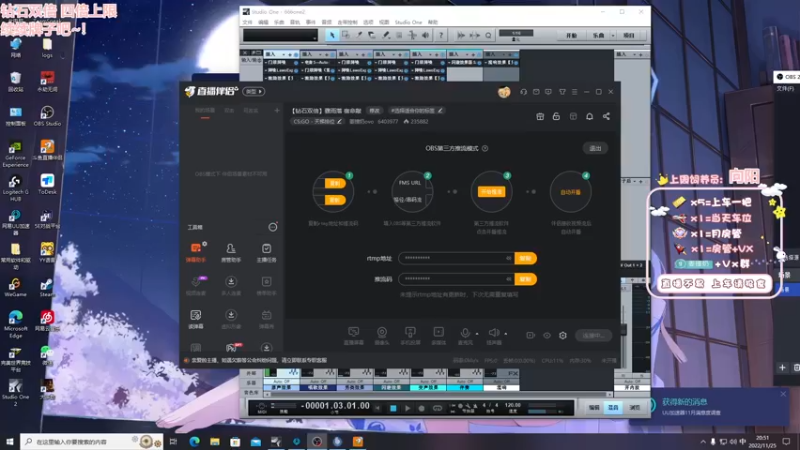Viewport: 800px width, 450px height.
Task: Click the 开始推流 button in step 3
Action: 491,192
